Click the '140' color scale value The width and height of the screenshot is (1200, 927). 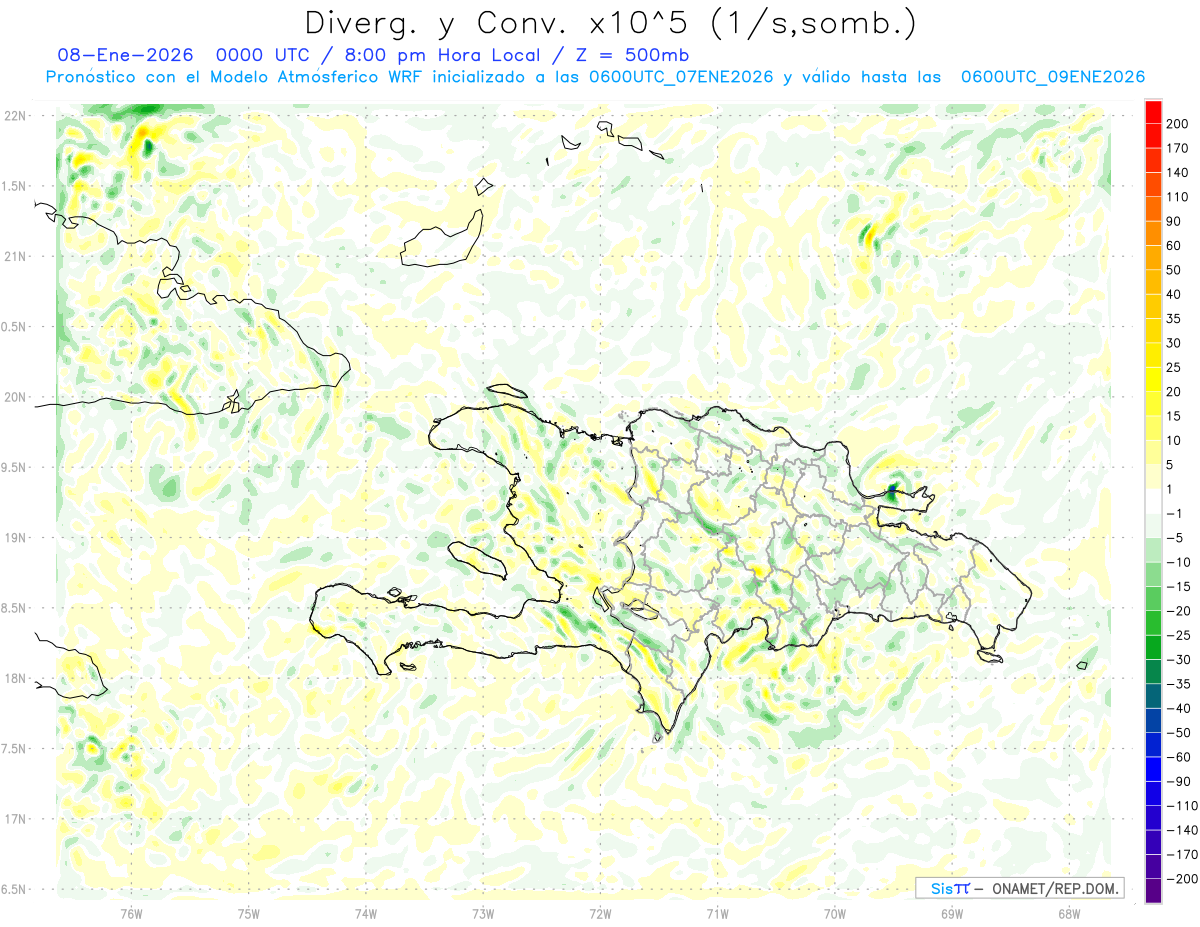[1178, 172]
